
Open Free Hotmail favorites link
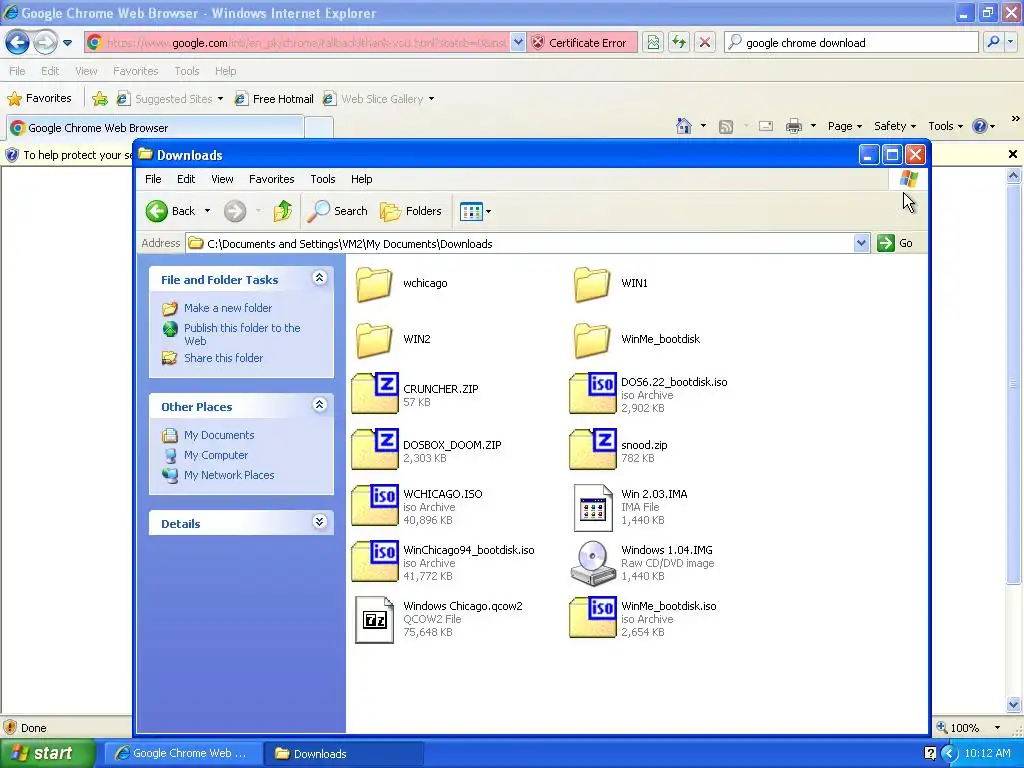pyautogui.click(x=274, y=99)
